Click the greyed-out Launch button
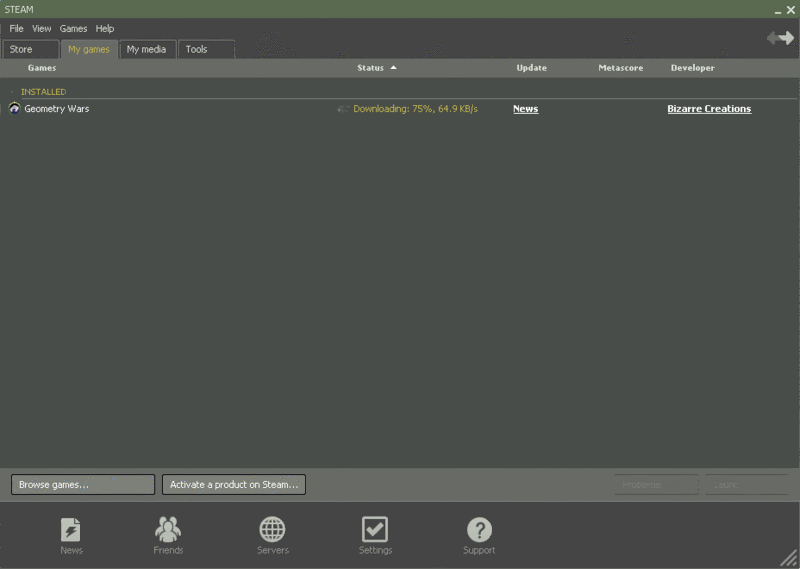Viewport: 800px width, 569px height. pos(747,484)
